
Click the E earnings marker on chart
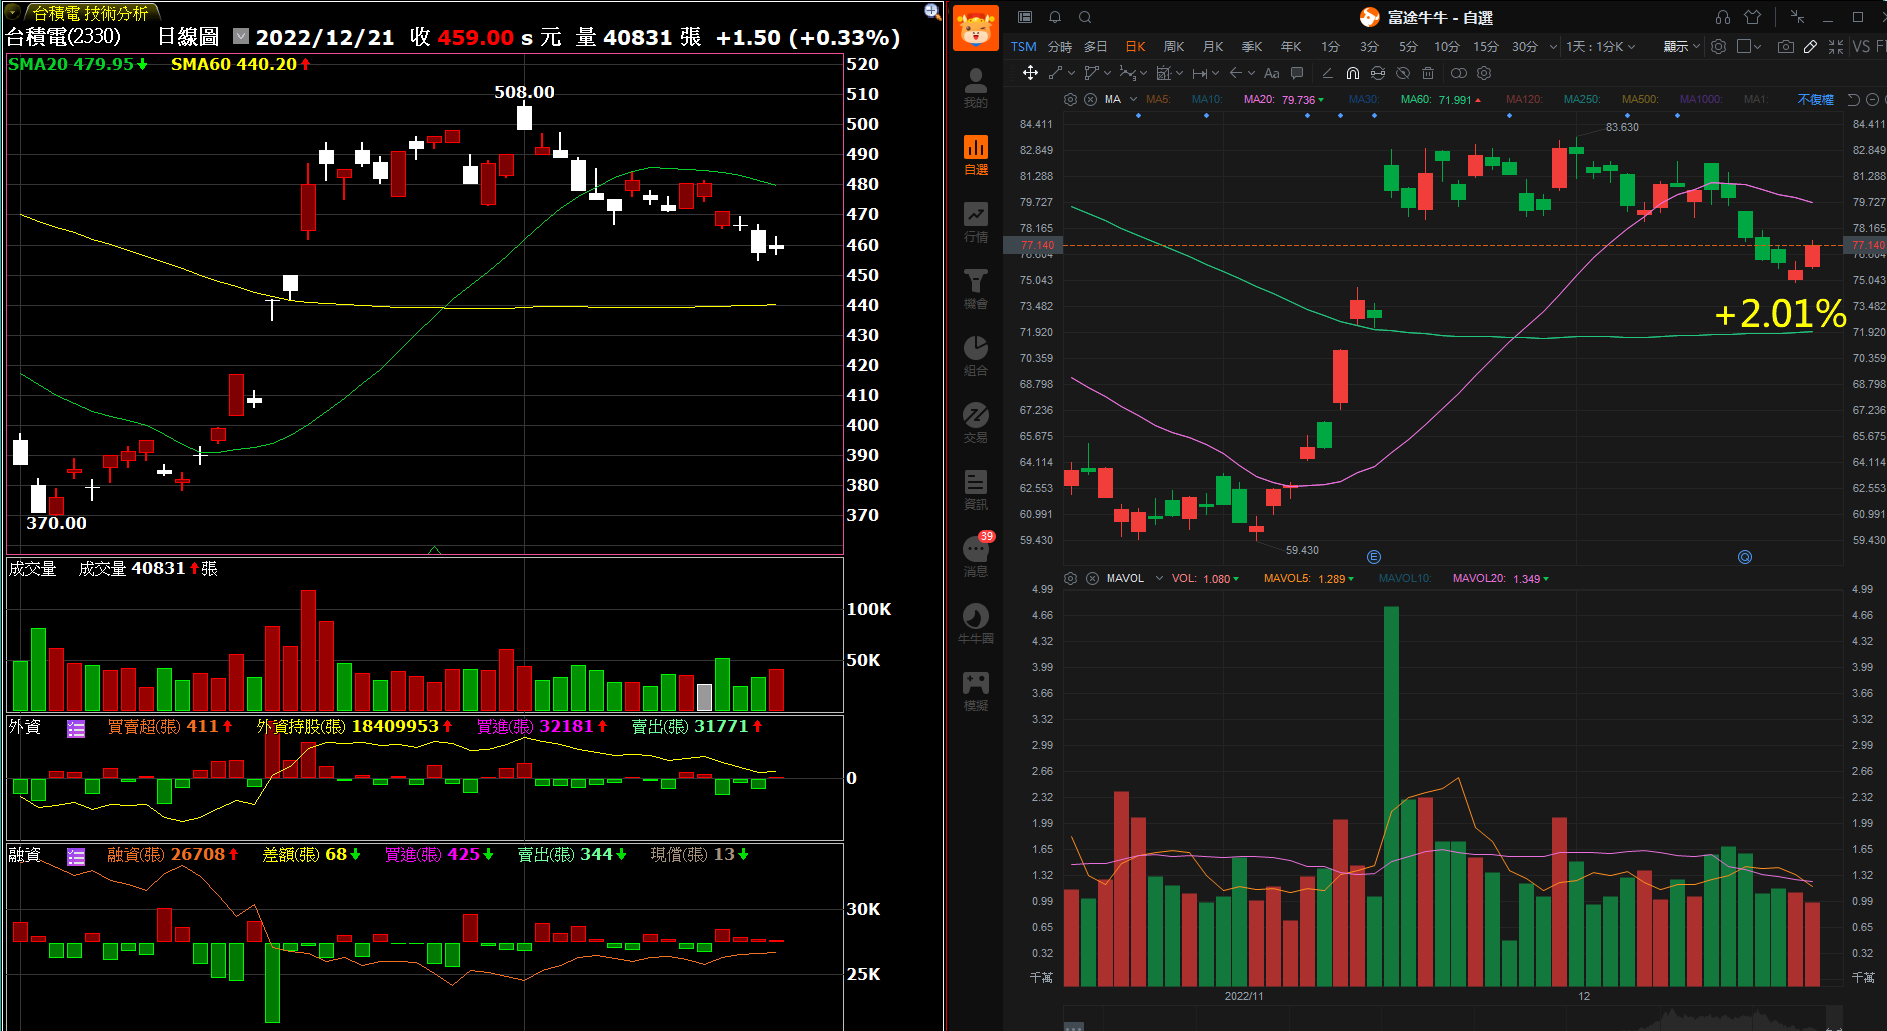pos(1373,557)
